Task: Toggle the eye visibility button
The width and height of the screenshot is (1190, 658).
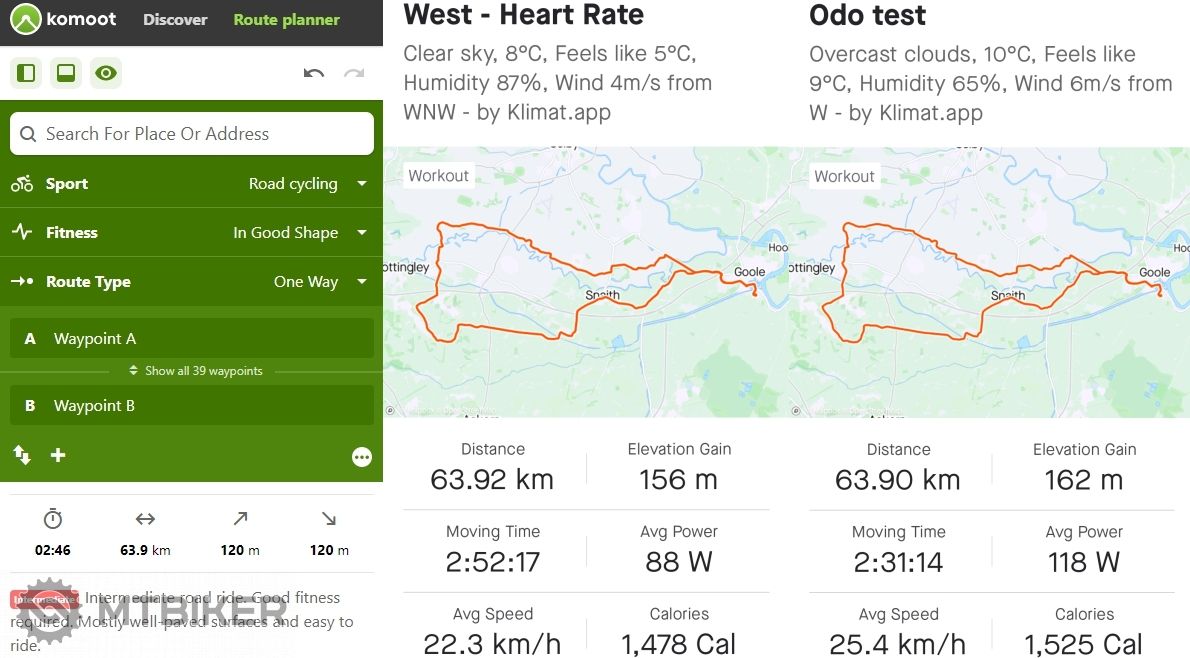Action: (105, 73)
